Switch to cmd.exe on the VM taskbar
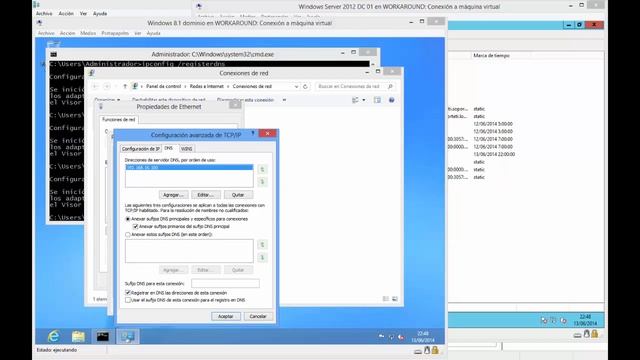Viewport: 640px width, 360px height. pyautogui.click(x=103, y=336)
